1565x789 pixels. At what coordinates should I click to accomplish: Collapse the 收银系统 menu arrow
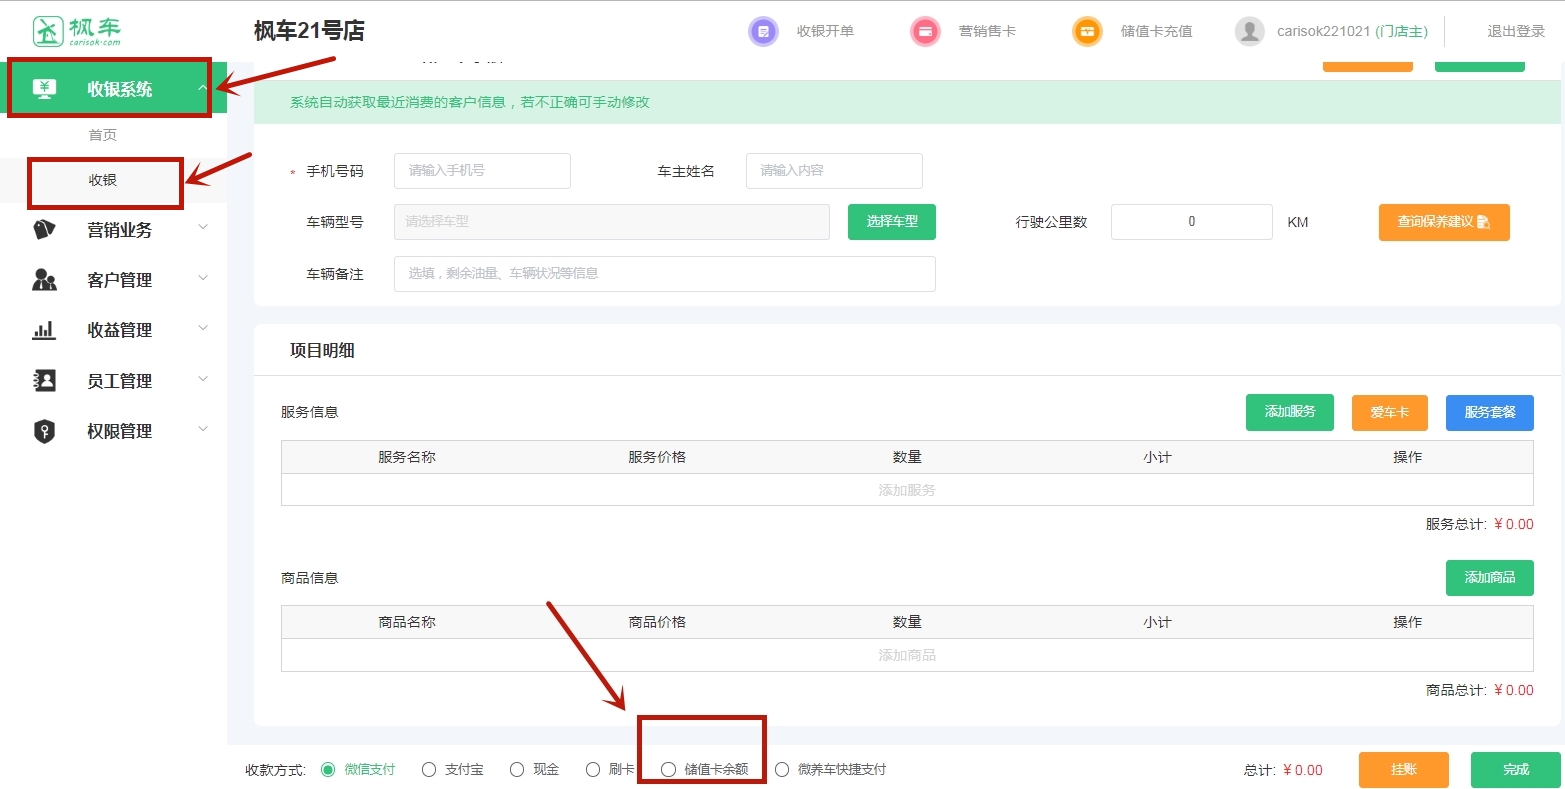click(203, 89)
